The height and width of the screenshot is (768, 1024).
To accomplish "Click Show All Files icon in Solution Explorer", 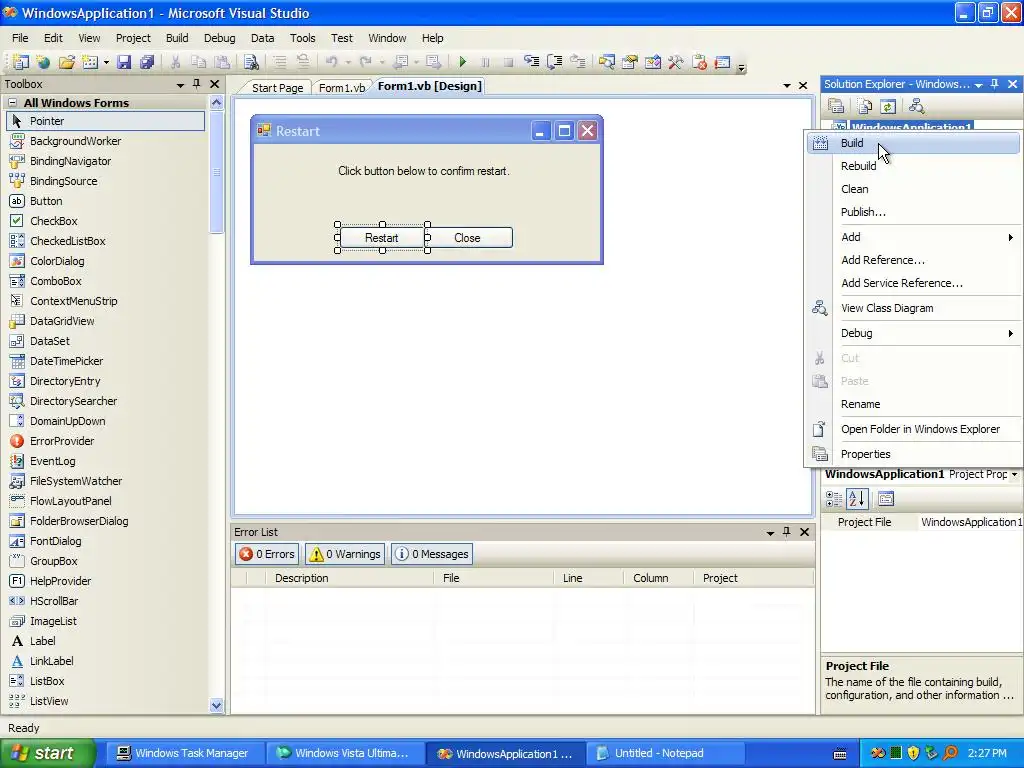I will click(x=864, y=106).
